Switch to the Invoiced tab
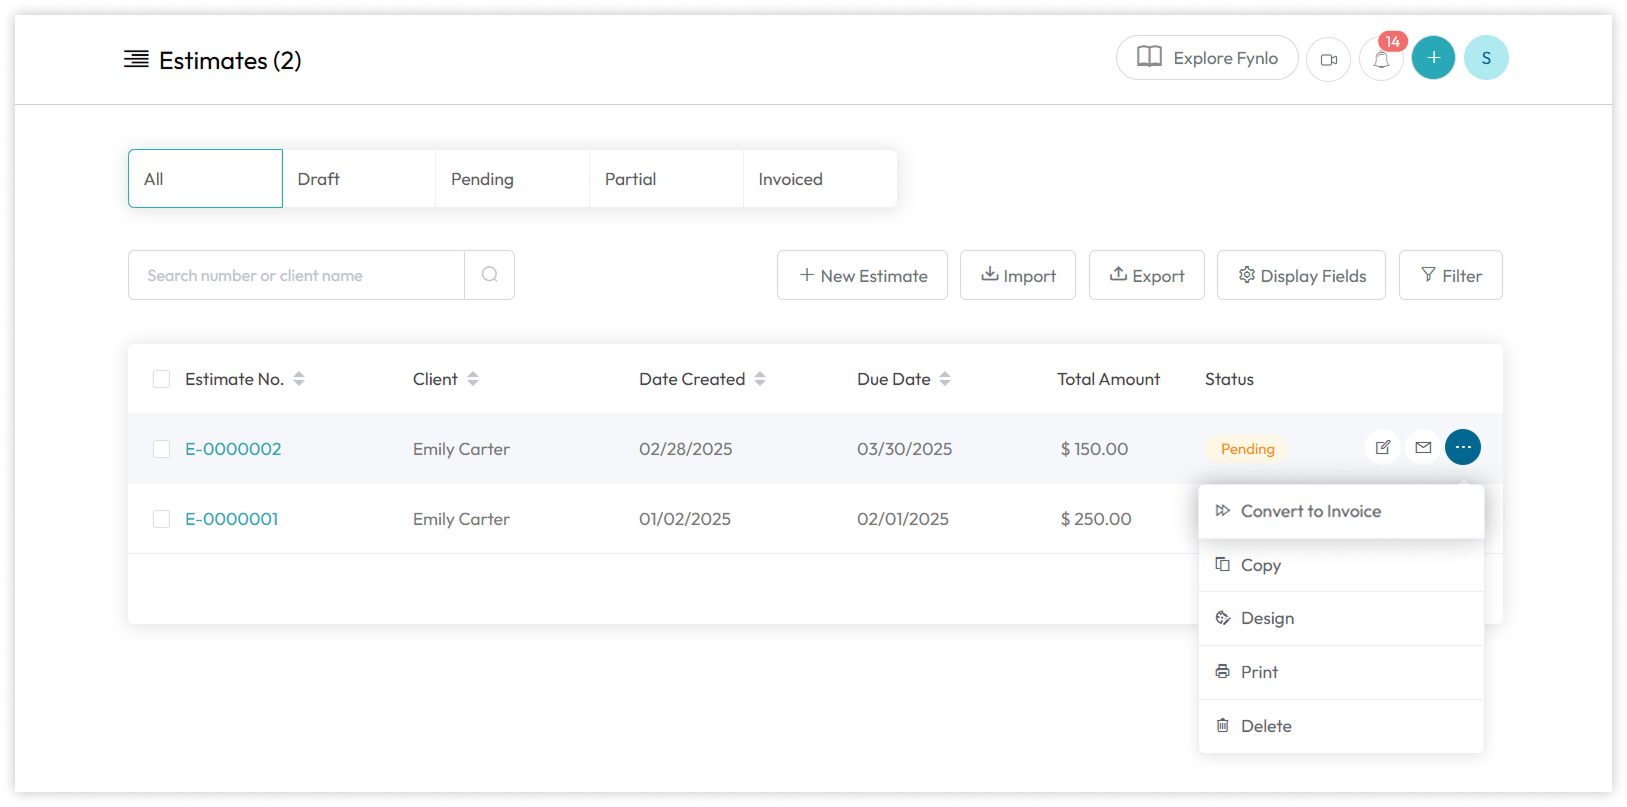Image resolution: width=1627 pixels, height=807 pixels. pyautogui.click(x=820, y=179)
